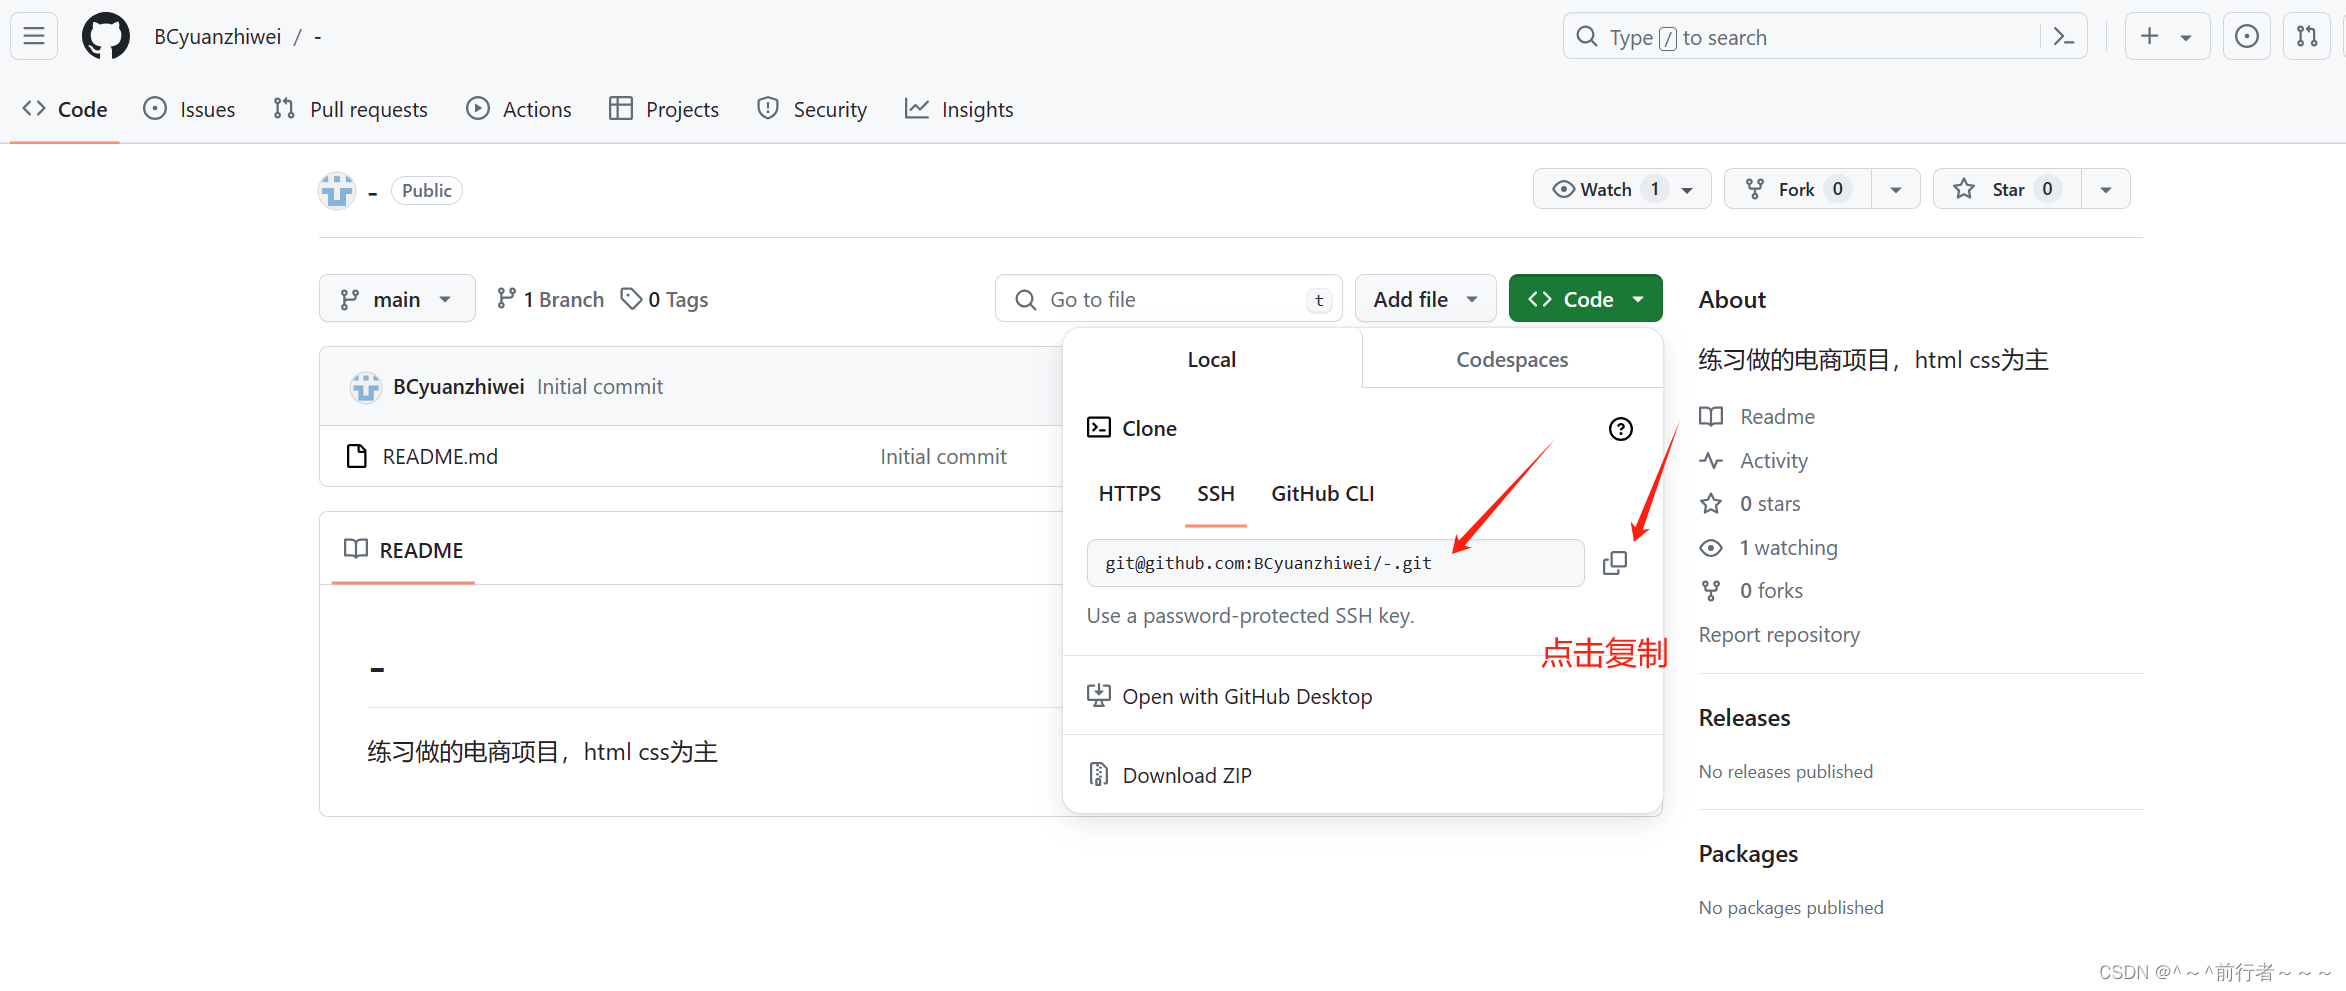Screen dimensions: 2346x991
Task: Select the Local tab in Code popup
Action: (1212, 359)
